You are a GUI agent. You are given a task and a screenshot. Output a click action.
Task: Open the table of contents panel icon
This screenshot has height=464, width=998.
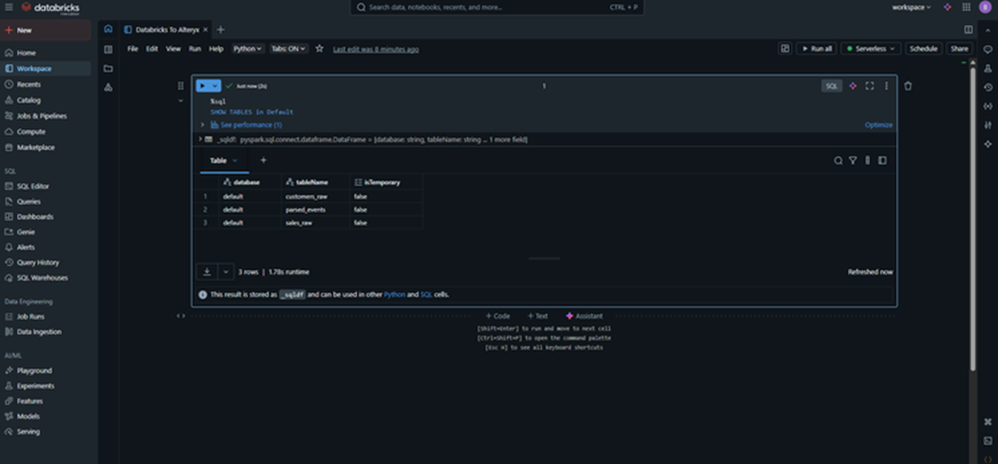click(x=108, y=49)
